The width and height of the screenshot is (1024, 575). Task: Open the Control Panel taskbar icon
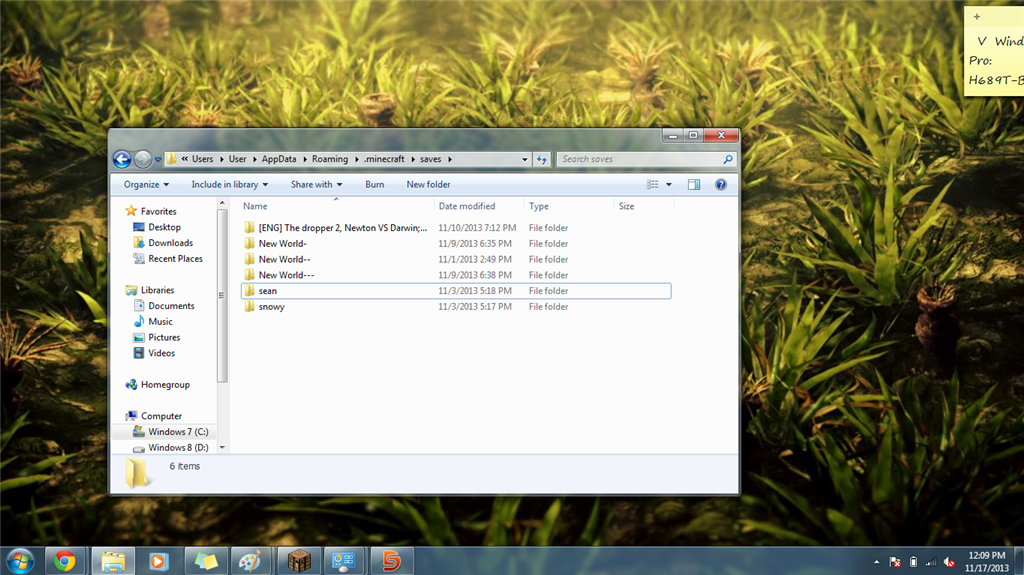pos(344,561)
